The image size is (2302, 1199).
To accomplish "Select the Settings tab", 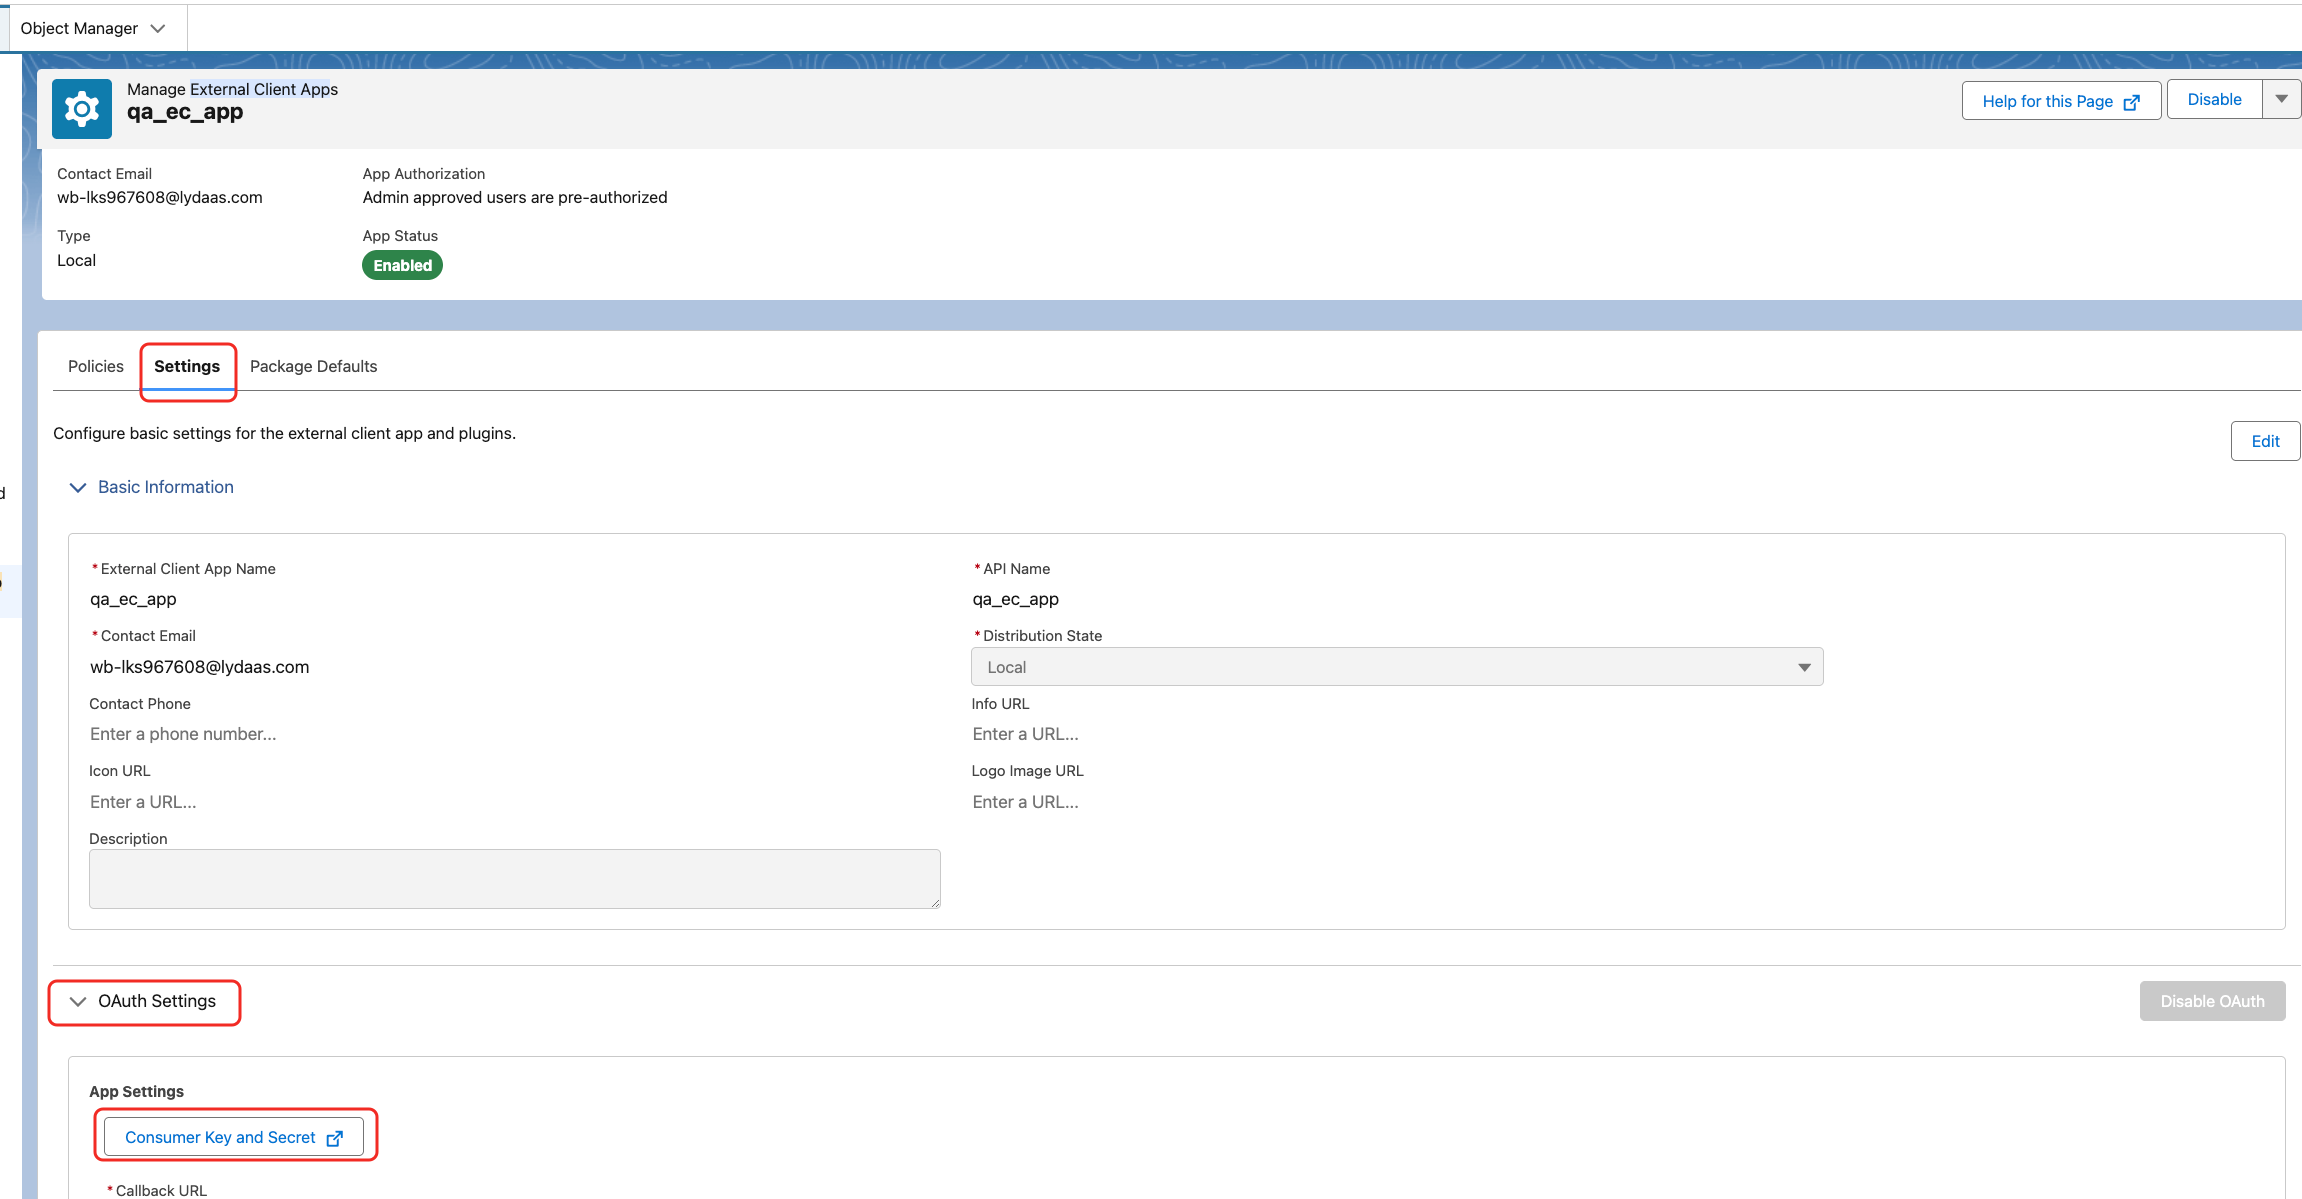I will pos(187,366).
